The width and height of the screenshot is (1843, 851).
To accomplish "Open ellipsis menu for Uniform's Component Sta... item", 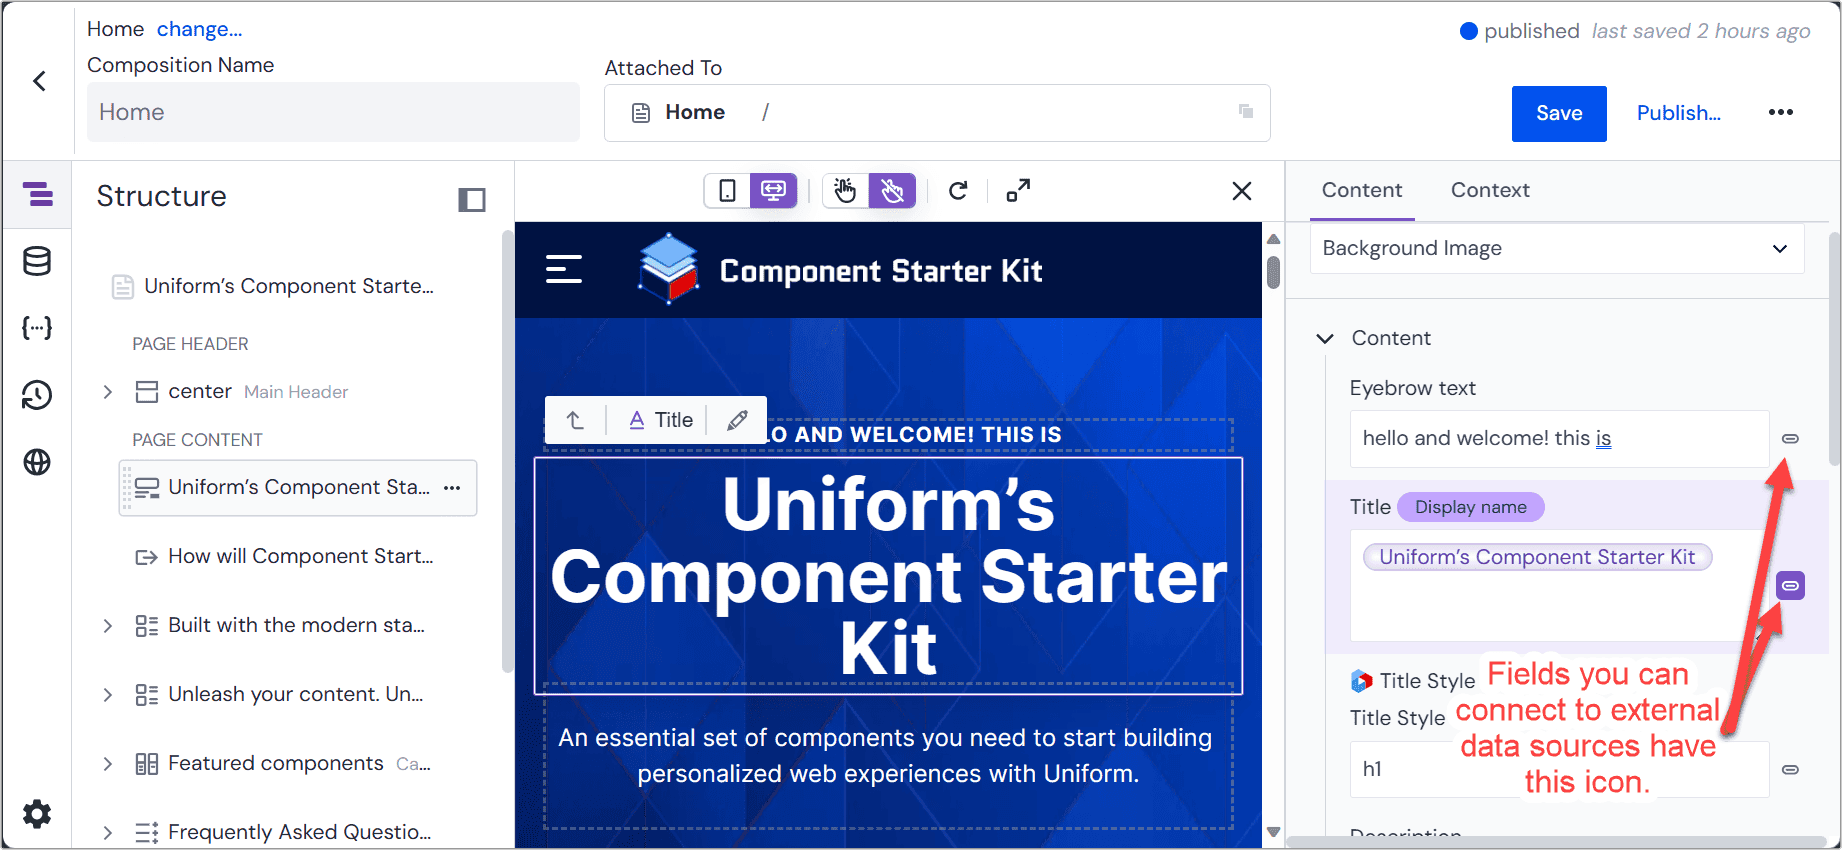I will pos(452,488).
